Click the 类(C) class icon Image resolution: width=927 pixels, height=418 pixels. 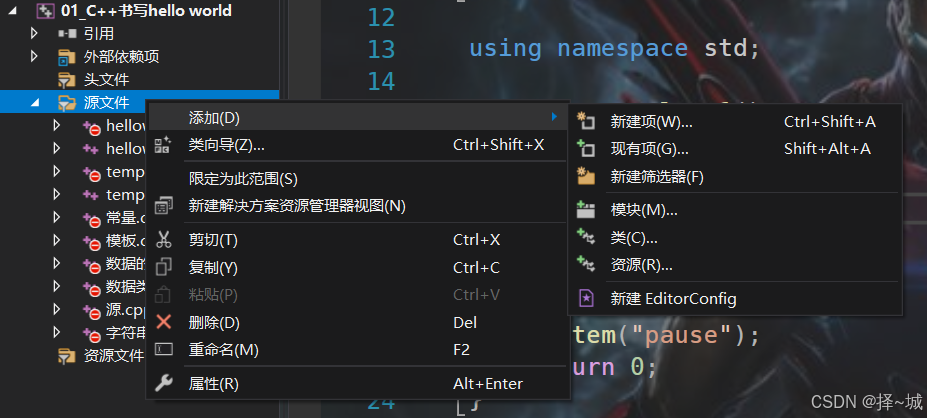(585, 238)
